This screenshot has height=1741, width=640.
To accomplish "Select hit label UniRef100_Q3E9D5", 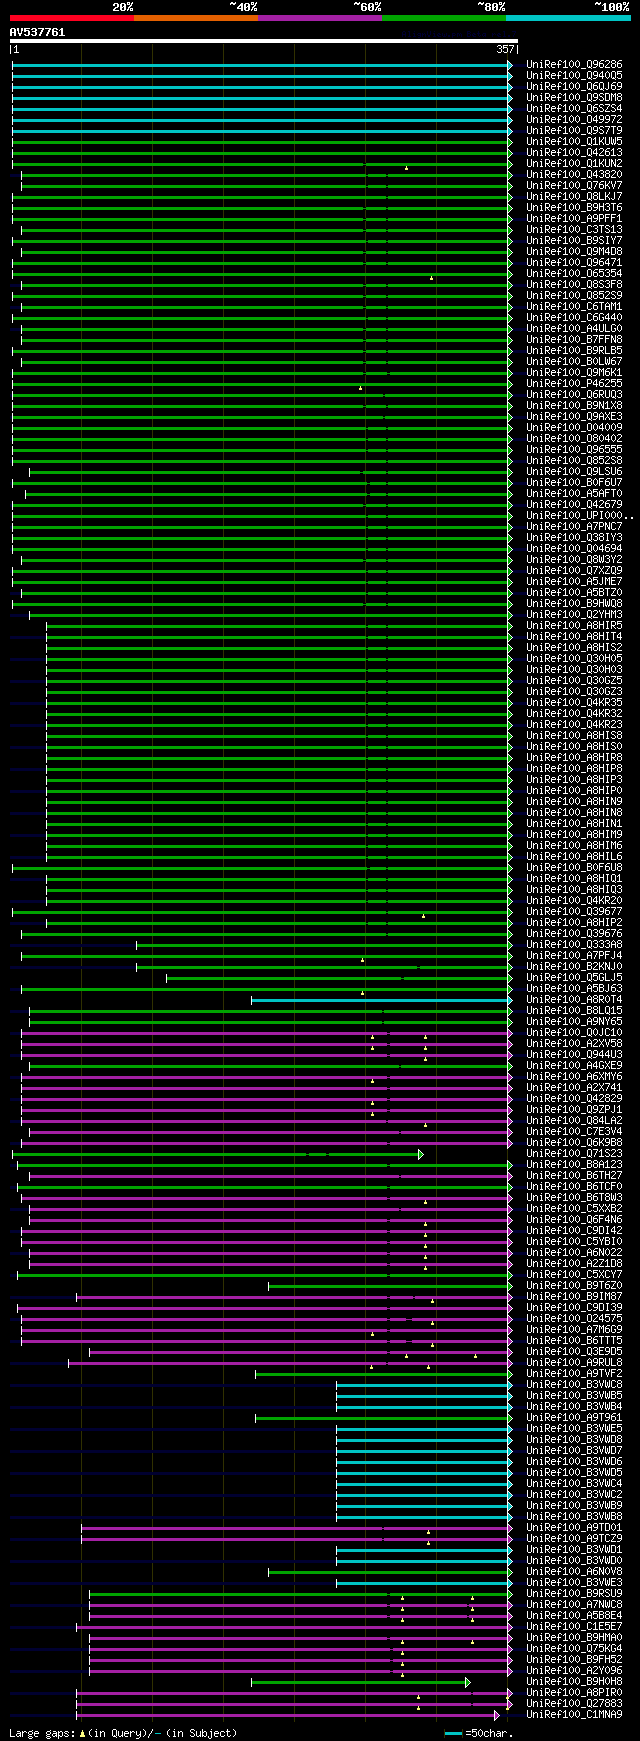I will point(574,1352).
